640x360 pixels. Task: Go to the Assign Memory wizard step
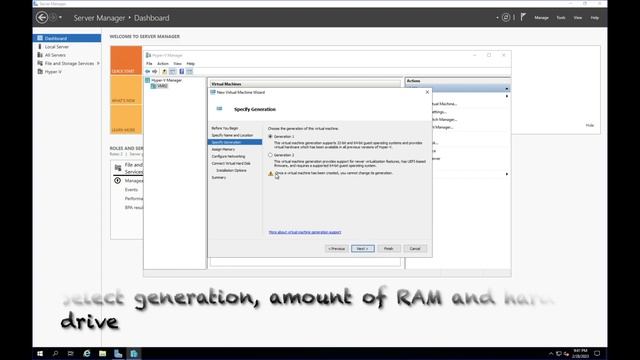tap(223, 149)
